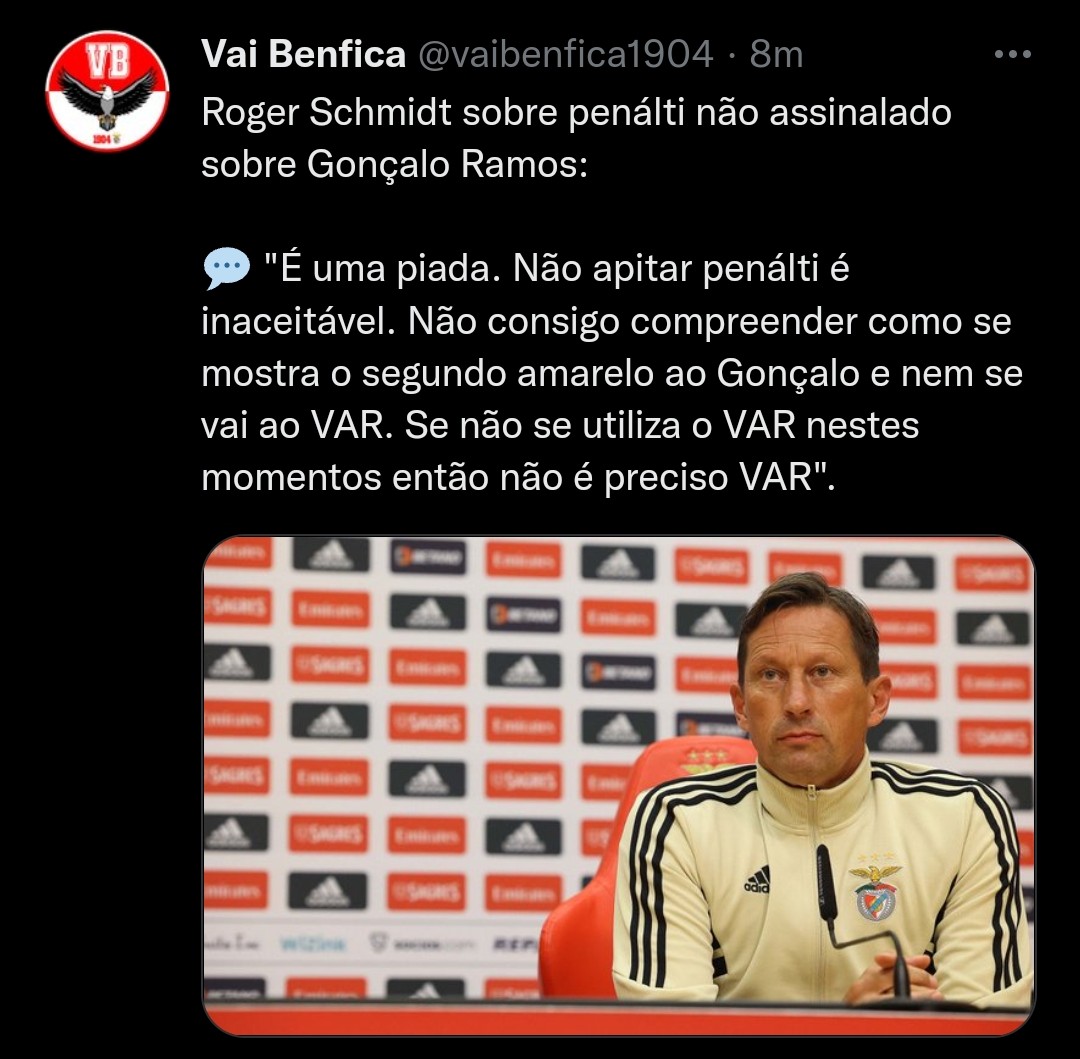This screenshot has width=1080, height=1059.
Task: Open the attached press conference photo
Action: point(619,785)
